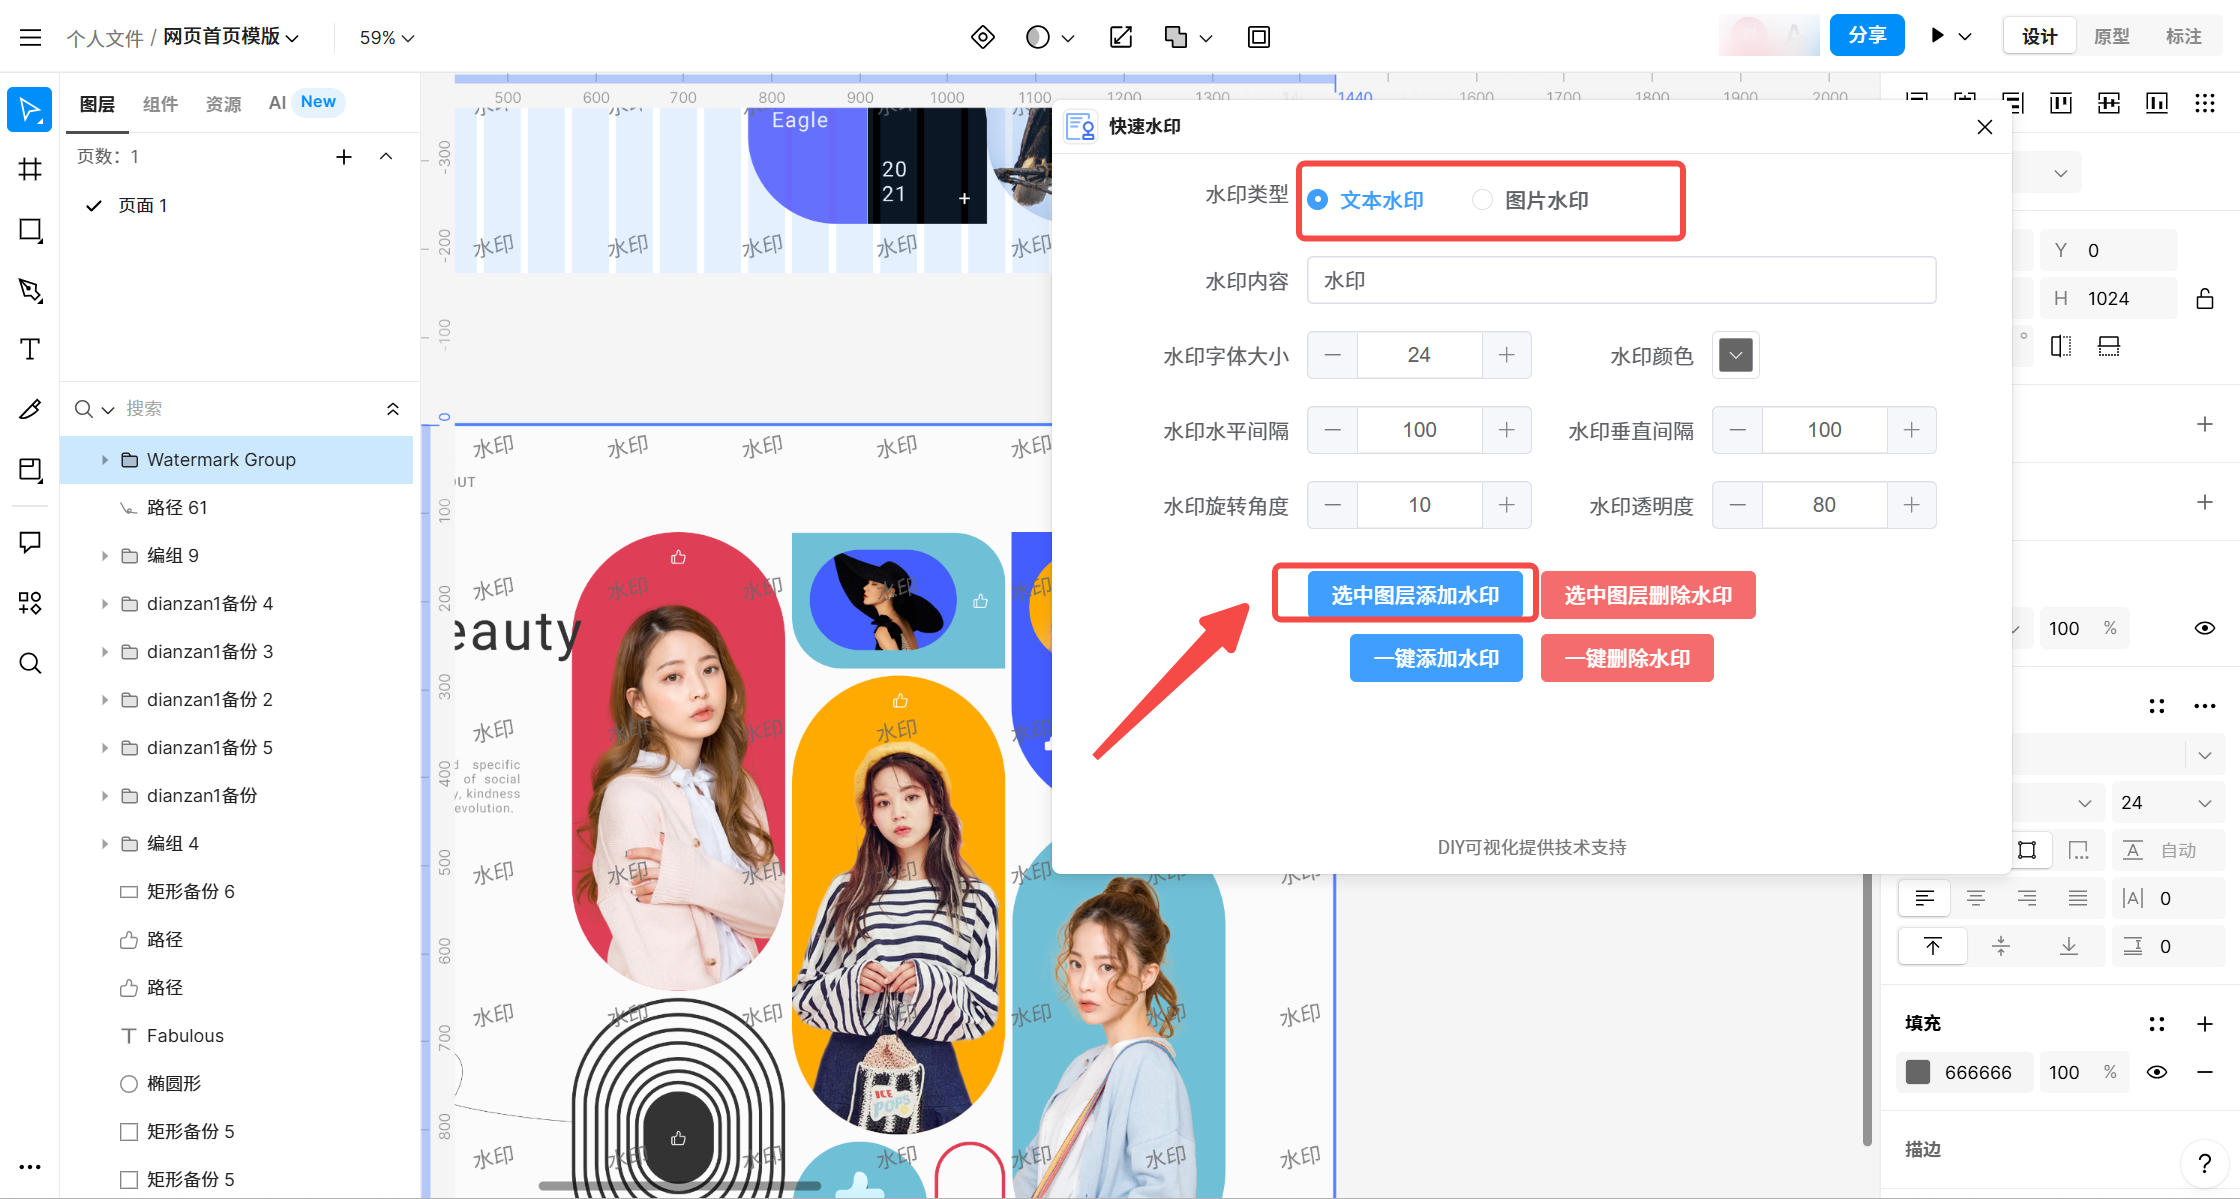Open more tools ellipsis at sidebar bottom
Image resolution: width=2240 pixels, height=1199 pixels.
tap(30, 1167)
